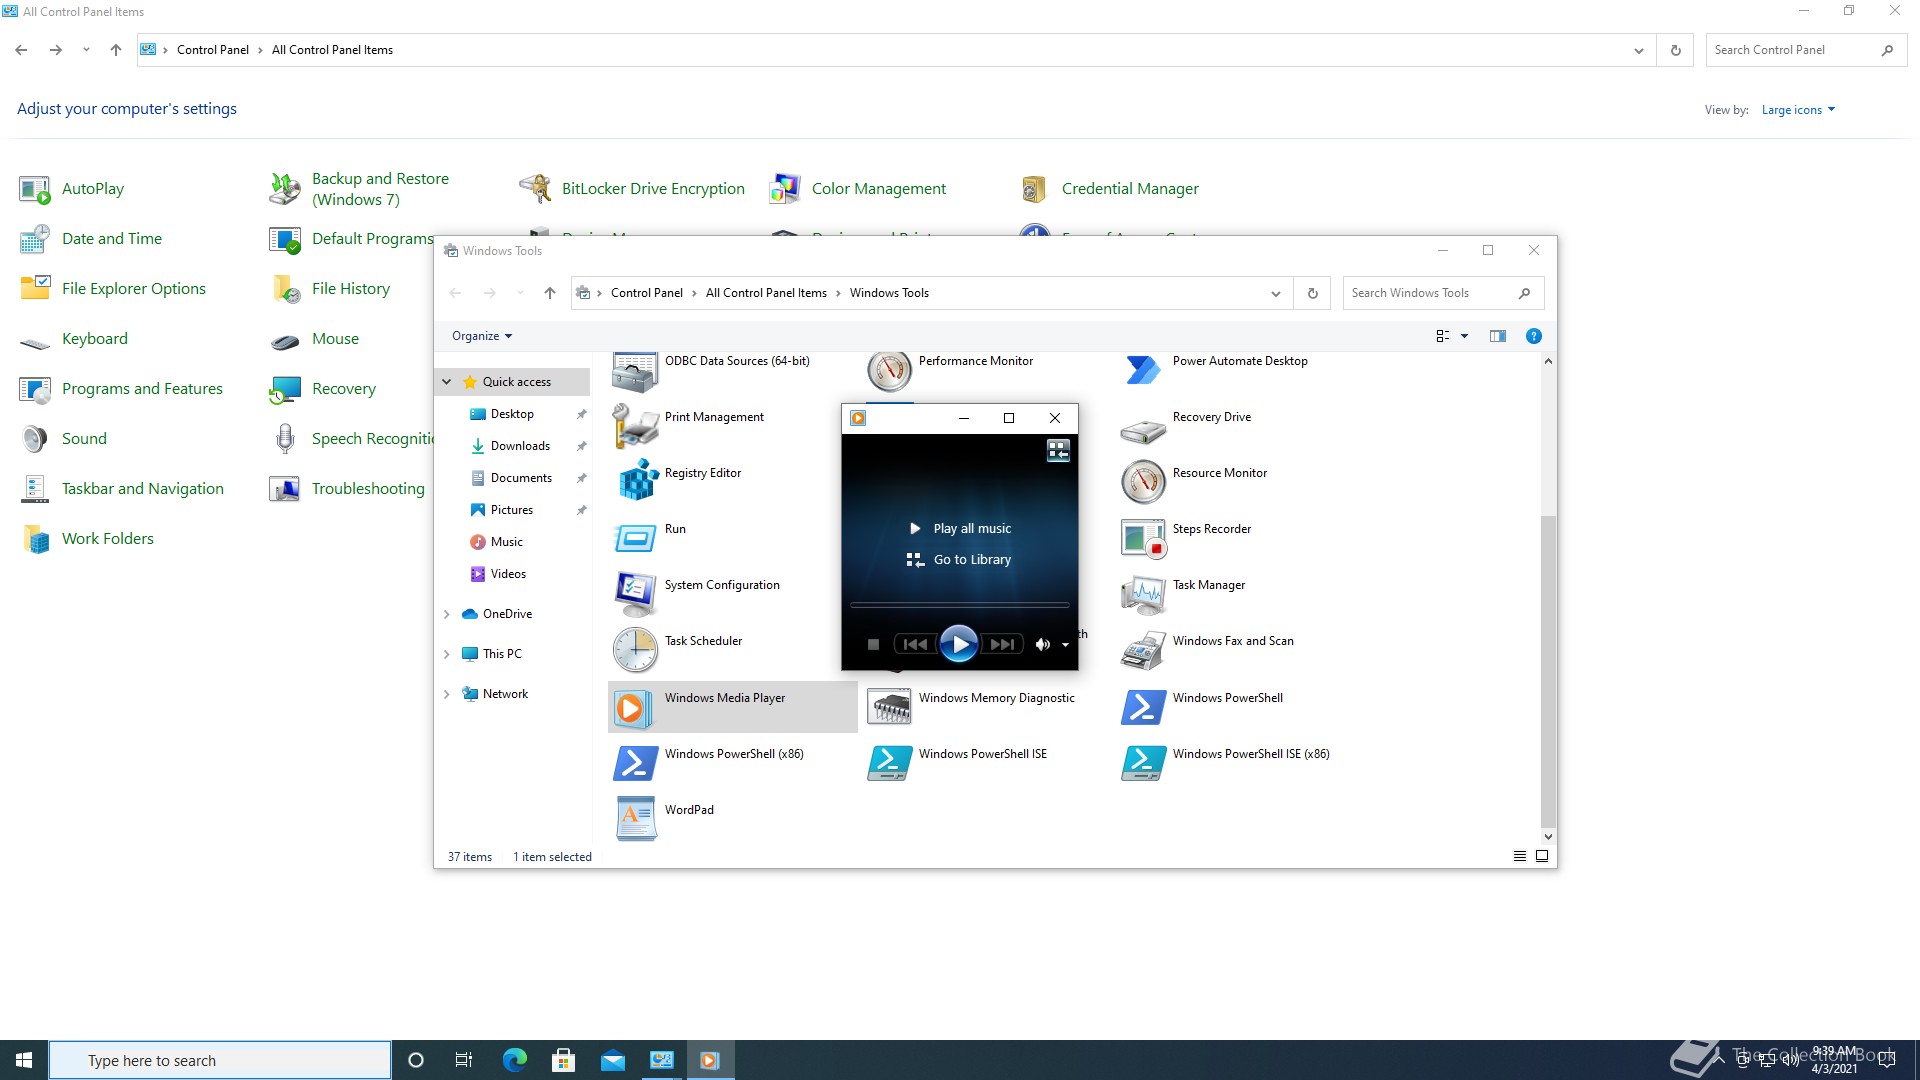Open Resource Monitor
Image resolution: width=1920 pixels, height=1080 pixels.
click(x=1219, y=473)
